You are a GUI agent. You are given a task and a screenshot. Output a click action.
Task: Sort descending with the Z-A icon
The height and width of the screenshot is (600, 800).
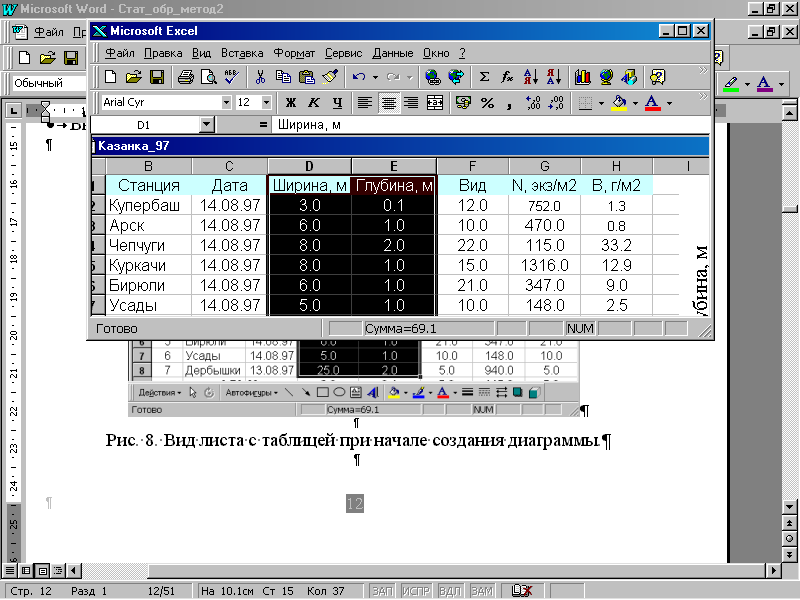[x=554, y=77]
